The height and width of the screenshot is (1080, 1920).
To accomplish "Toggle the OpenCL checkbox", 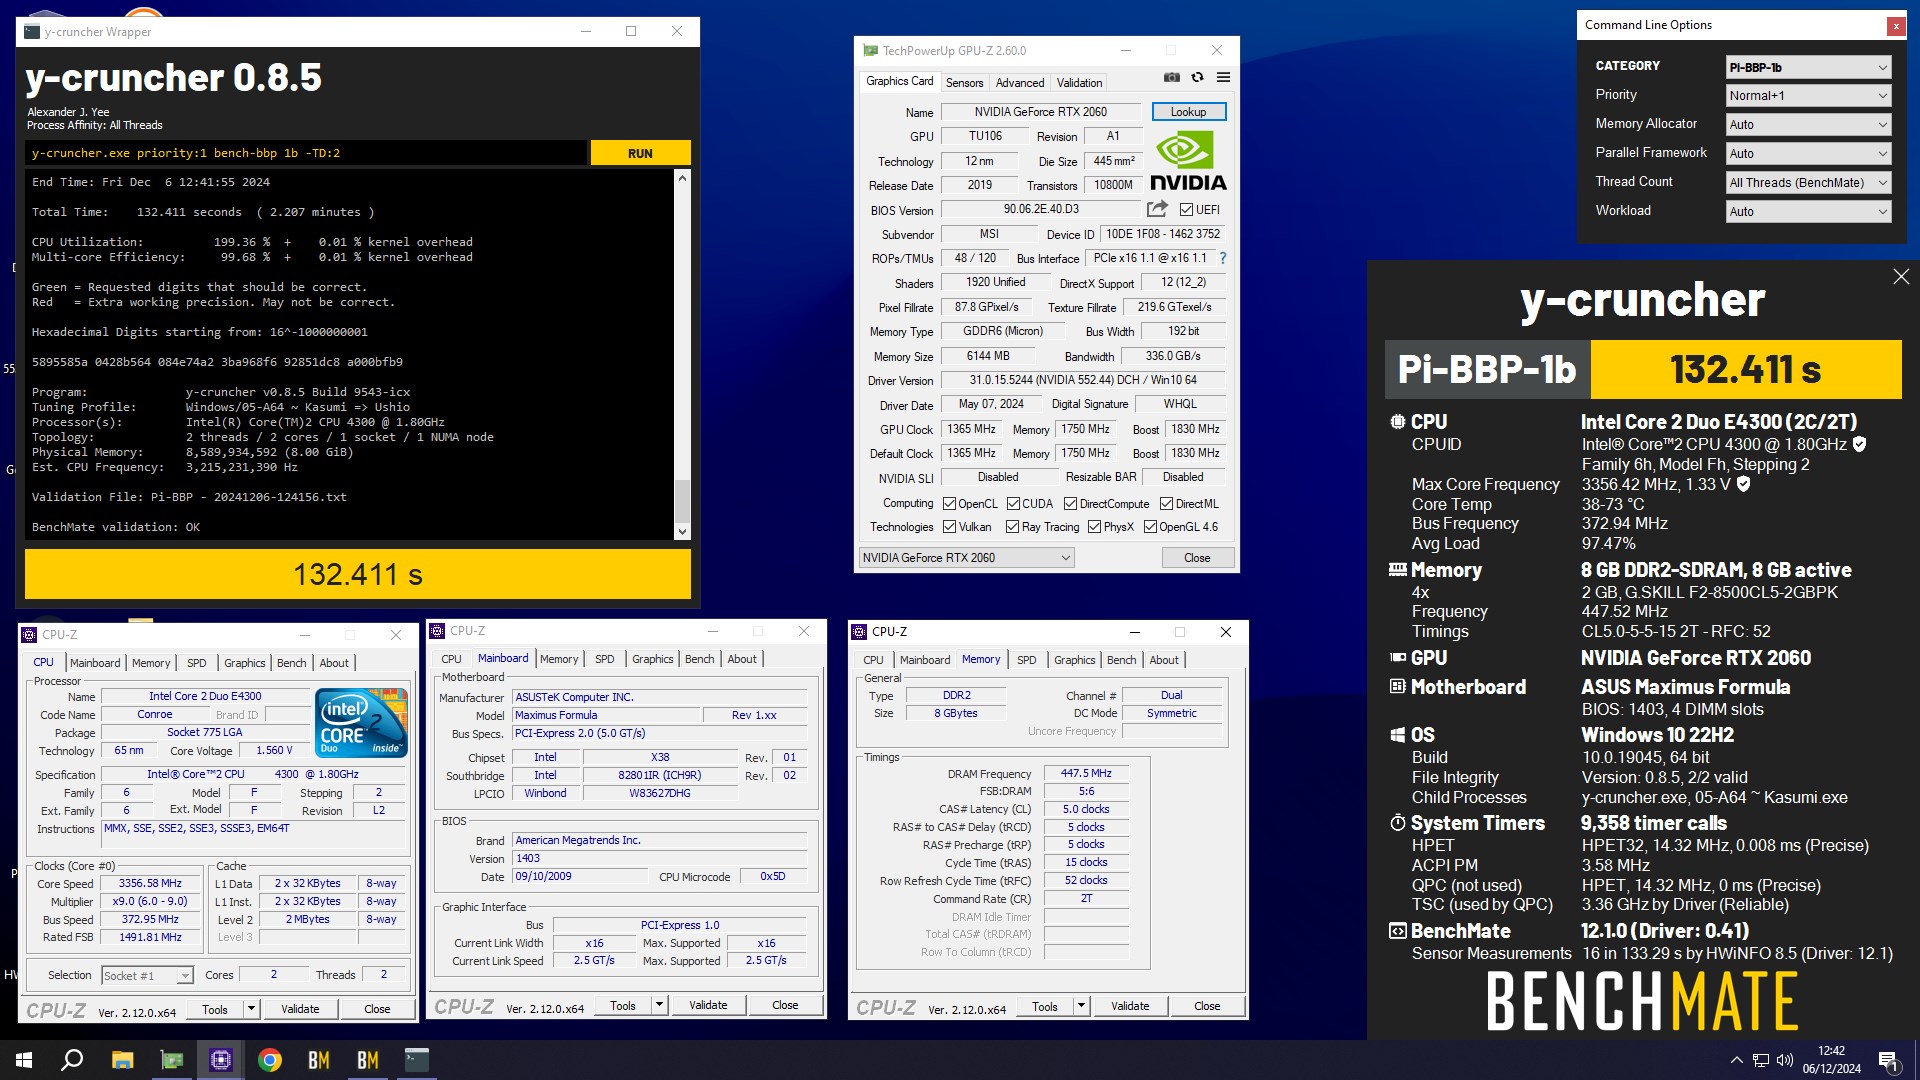I will [x=950, y=504].
